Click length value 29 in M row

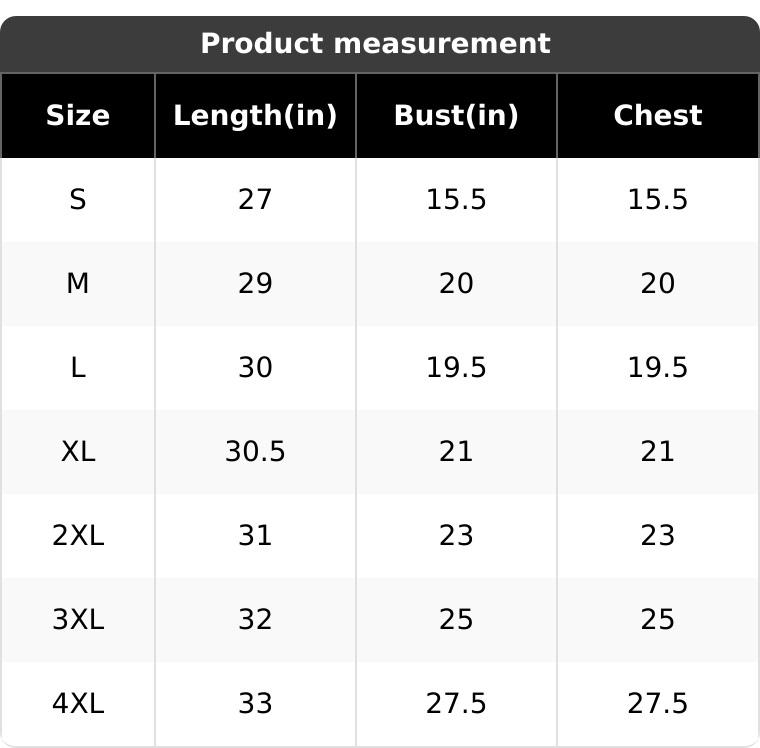[x=255, y=284]
